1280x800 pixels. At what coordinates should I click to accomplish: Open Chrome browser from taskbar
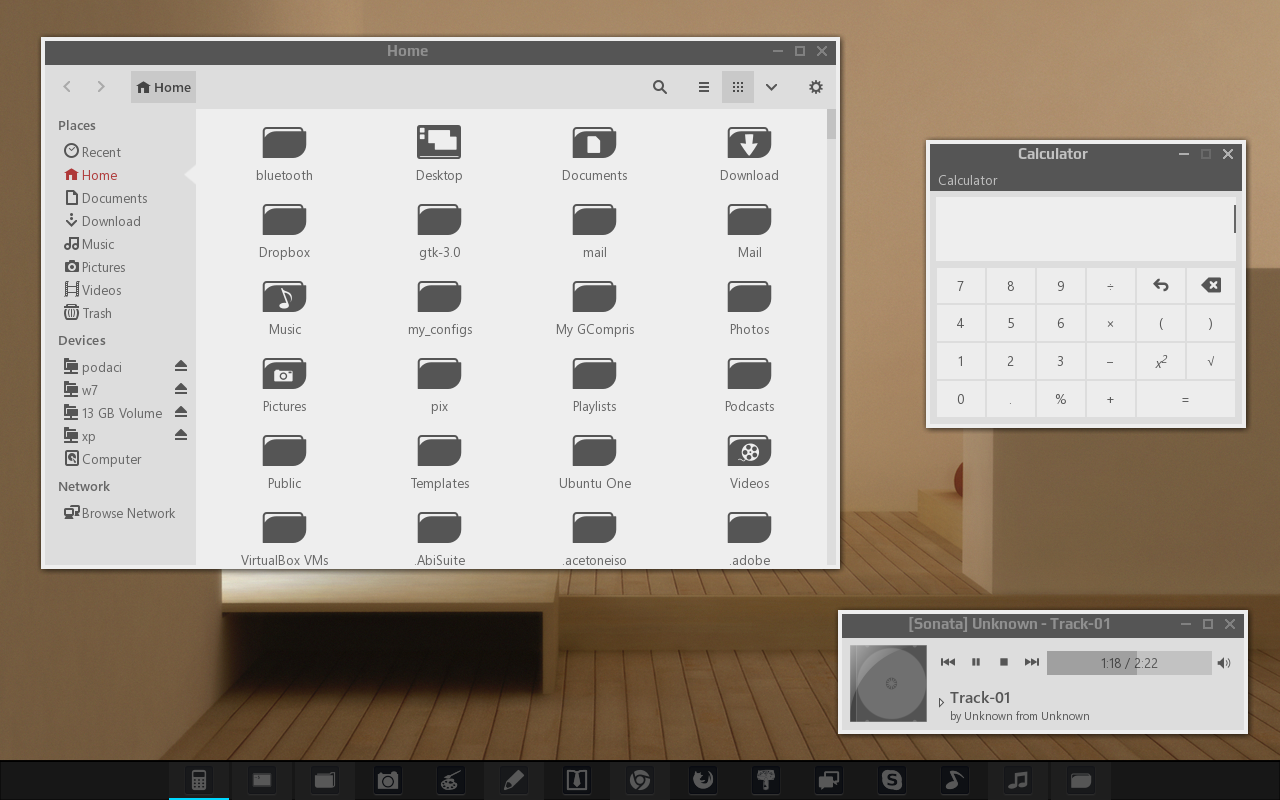click(640, 780)
